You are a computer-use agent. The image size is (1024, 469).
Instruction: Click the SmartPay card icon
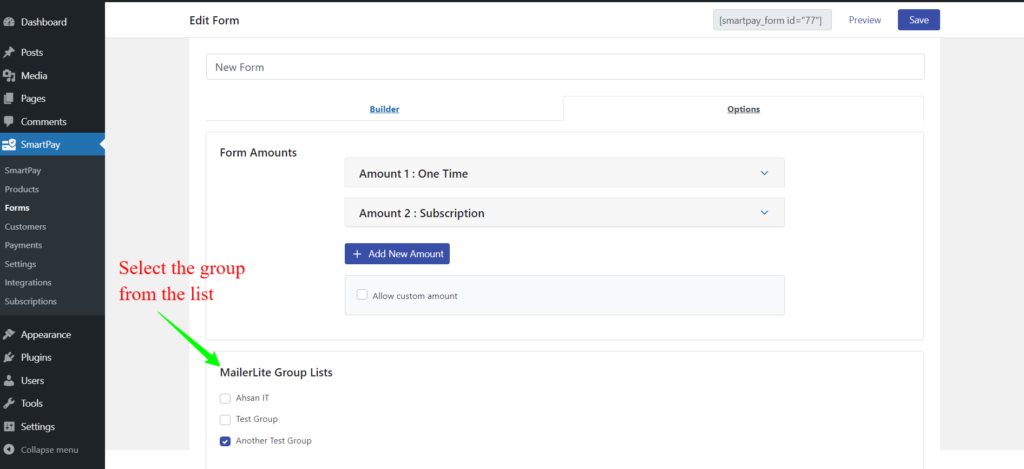[9, 144]
